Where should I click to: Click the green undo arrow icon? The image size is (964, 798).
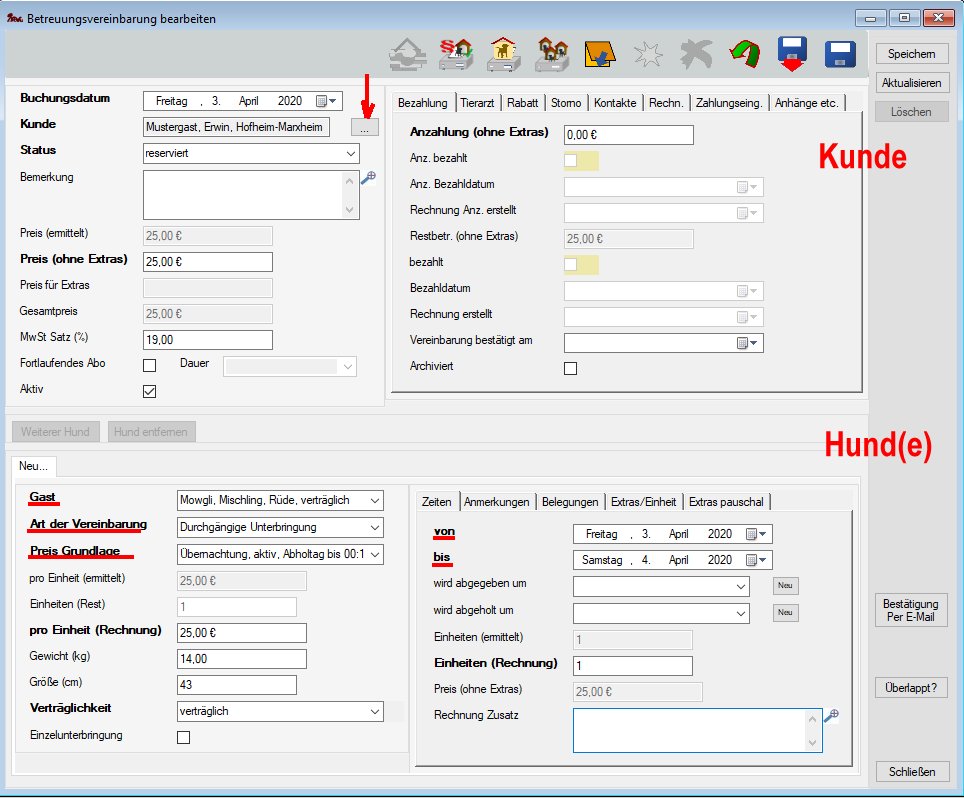click(743, 53)
